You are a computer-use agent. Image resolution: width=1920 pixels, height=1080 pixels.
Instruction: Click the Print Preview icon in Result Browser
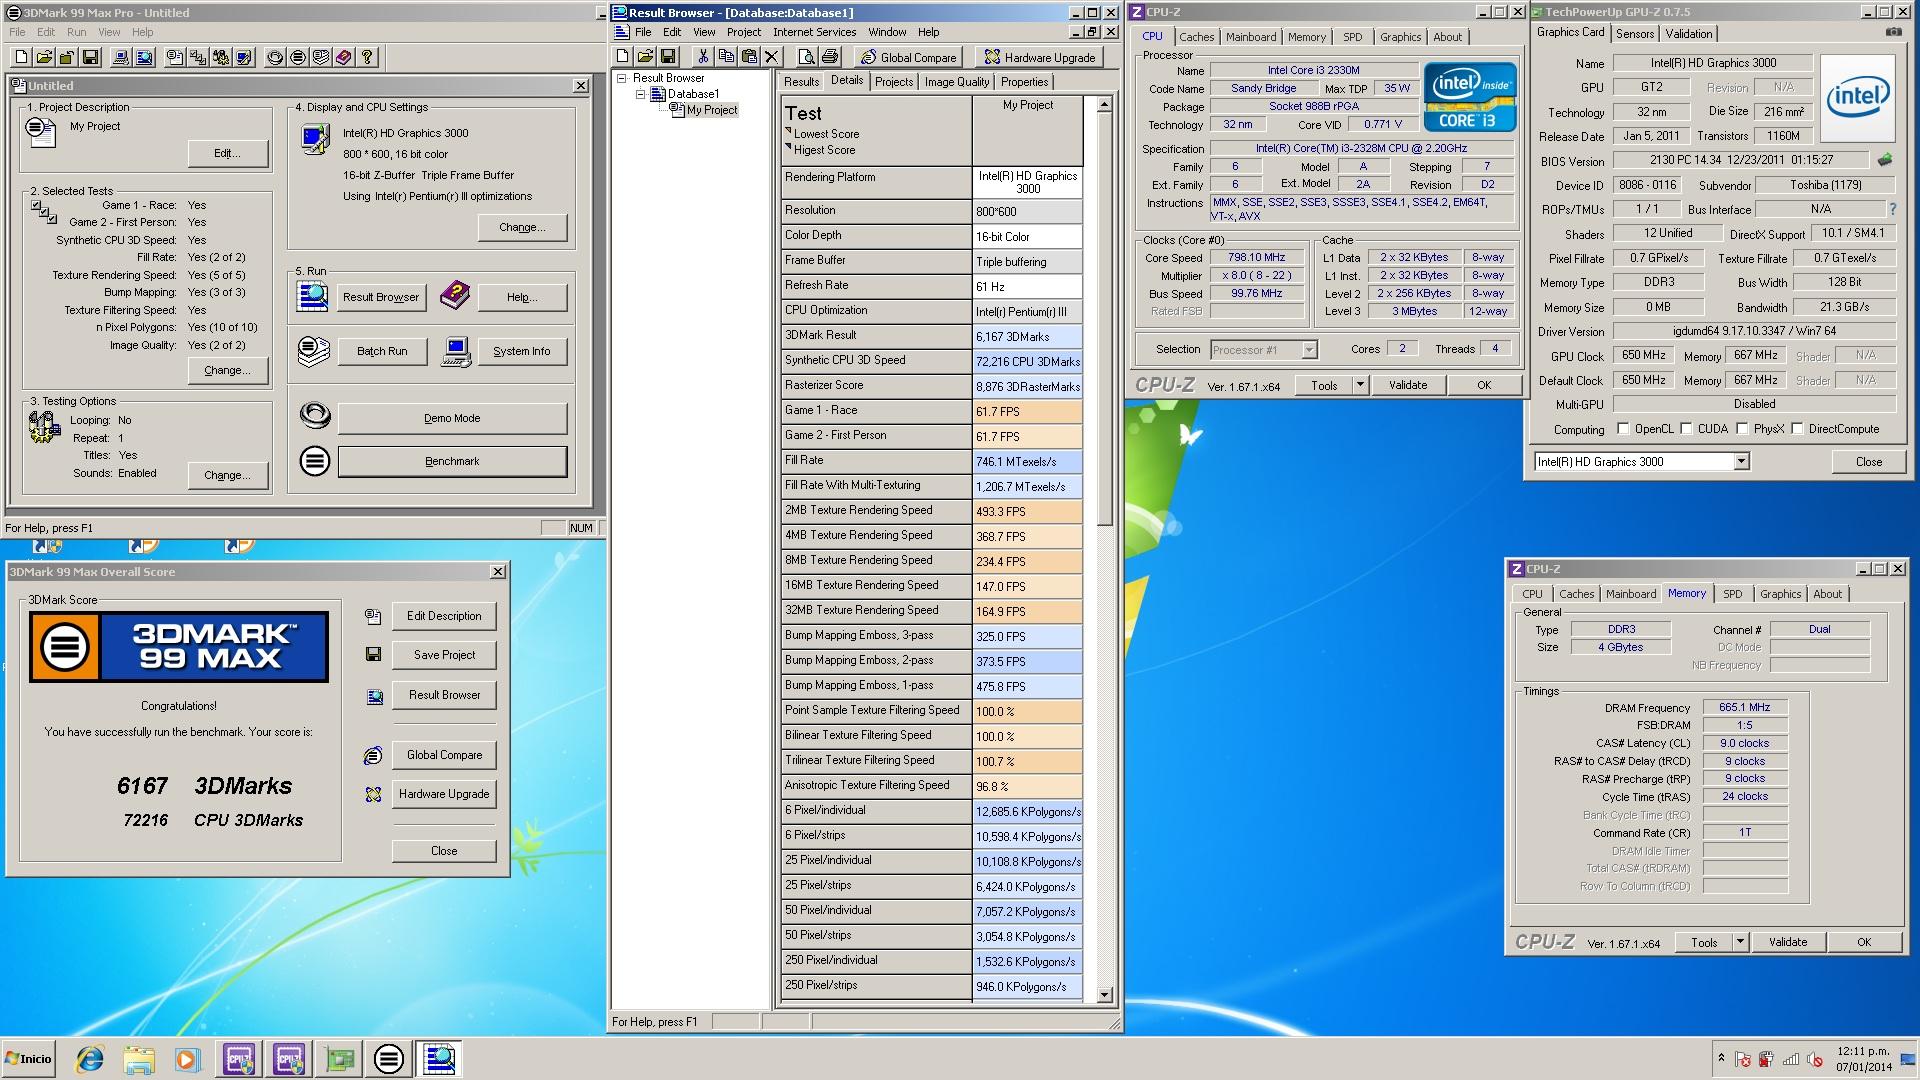806,57
